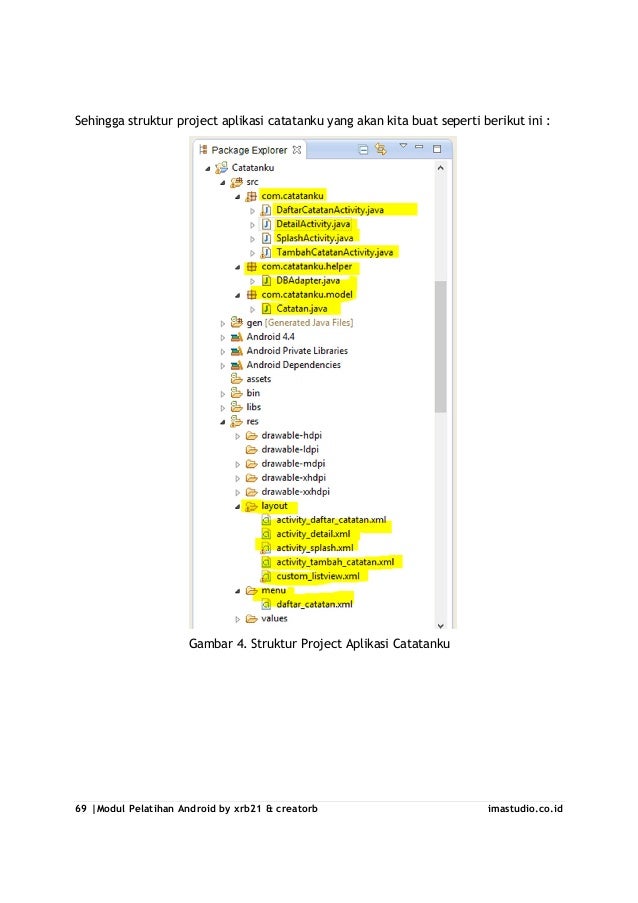Expand the drawable-hdpi folder node

point(237,437)
